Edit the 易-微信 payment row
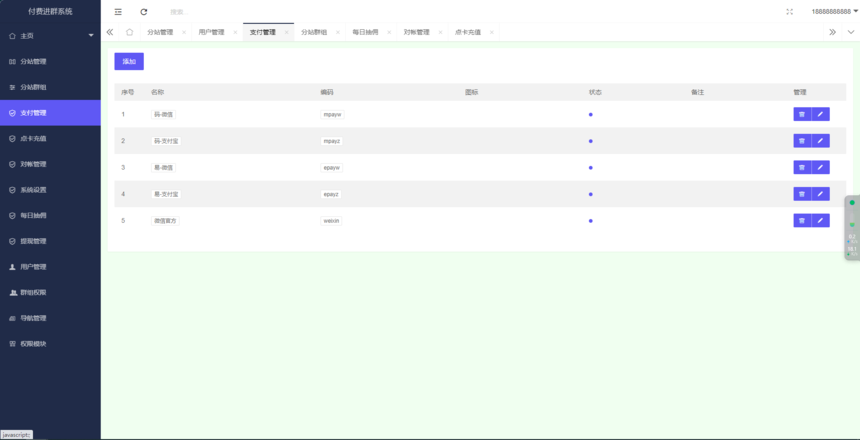860x440 pixels. pyautogui.click(x=821, y=167)
